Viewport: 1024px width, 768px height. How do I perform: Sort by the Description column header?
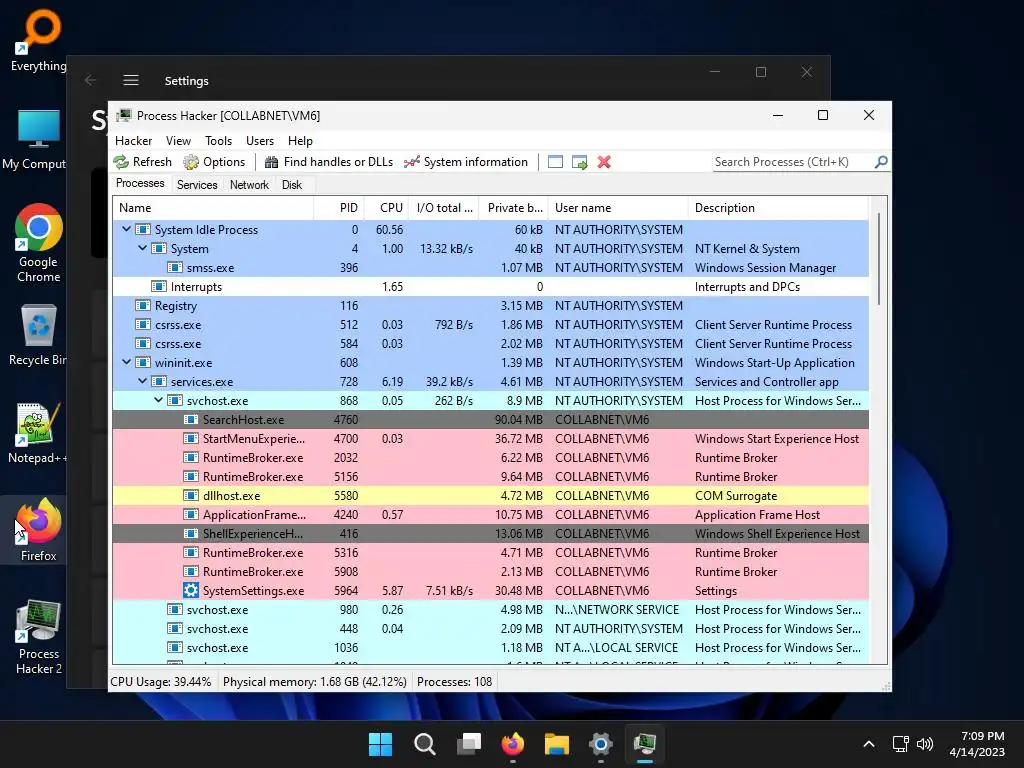point(778,208)
